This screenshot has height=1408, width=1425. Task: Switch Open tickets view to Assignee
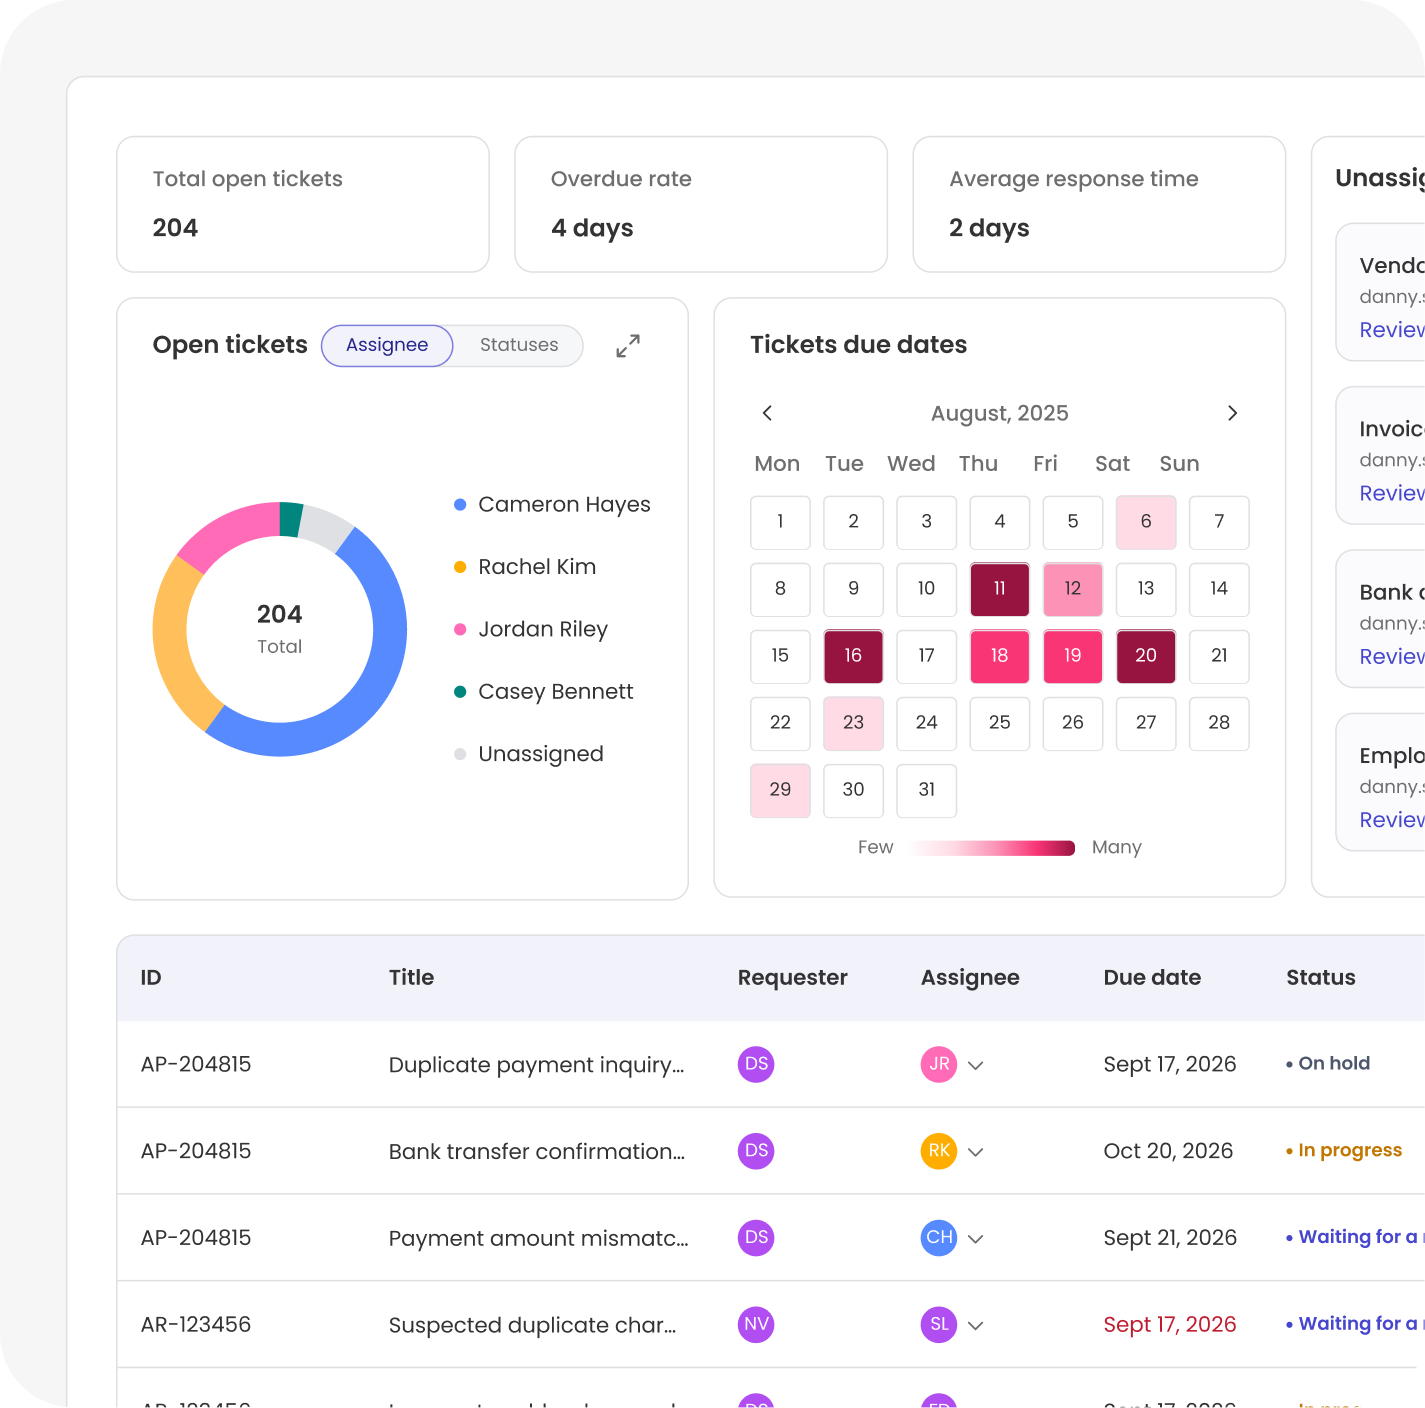point(387,345)
